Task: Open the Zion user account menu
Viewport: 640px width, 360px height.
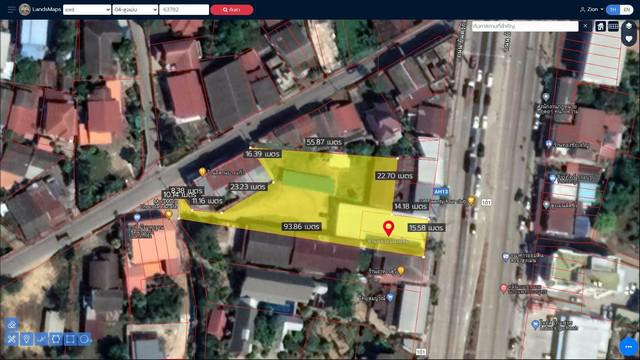Action: coord(591,9)
